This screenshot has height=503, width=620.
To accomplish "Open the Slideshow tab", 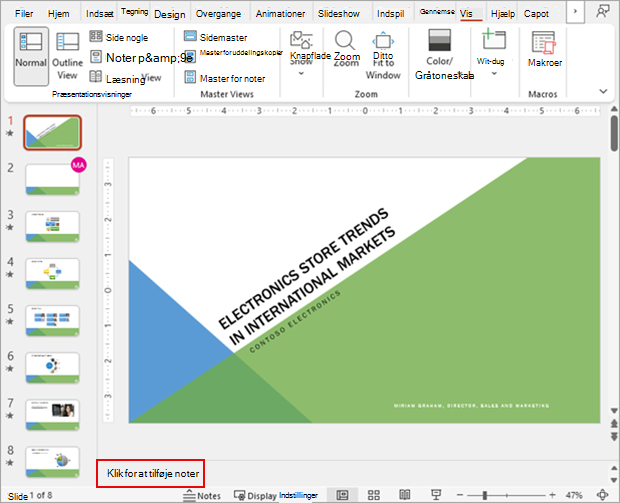I will pos(338,14).
